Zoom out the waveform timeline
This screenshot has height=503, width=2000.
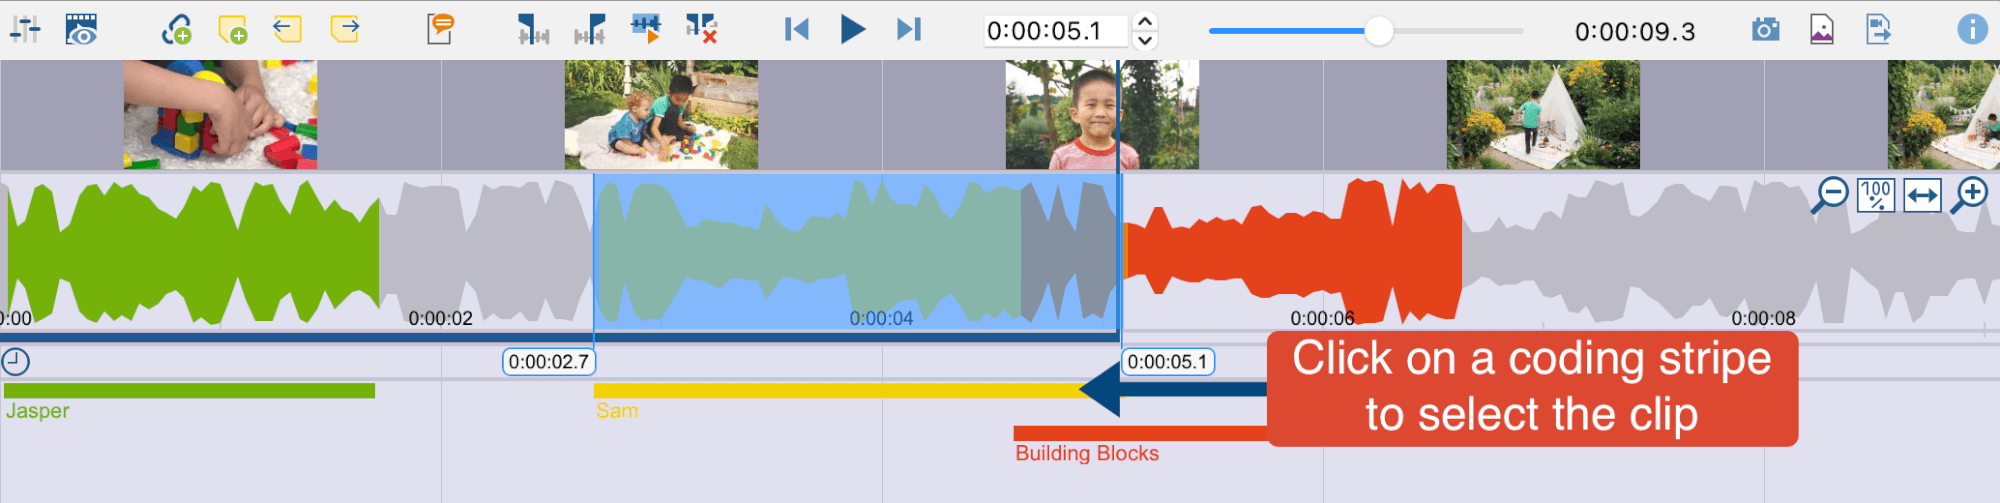tap(1830, 194)
